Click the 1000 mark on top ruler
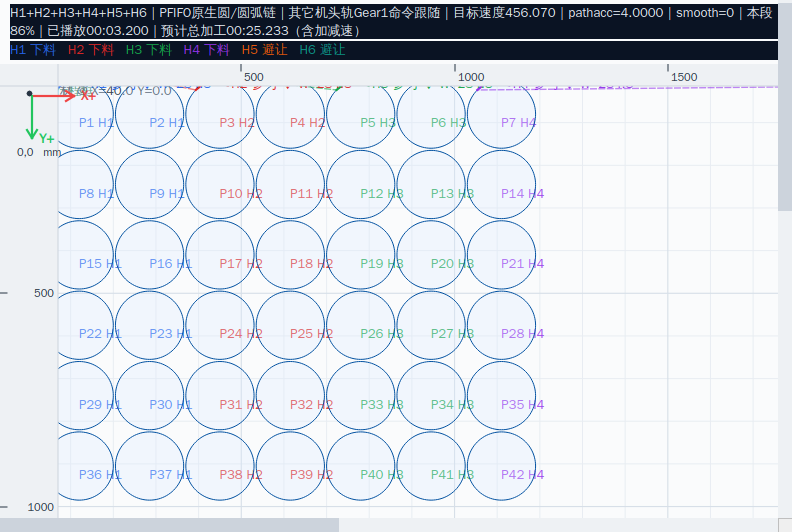This screenshot has height=532, width=792. [x=471, y=77]
